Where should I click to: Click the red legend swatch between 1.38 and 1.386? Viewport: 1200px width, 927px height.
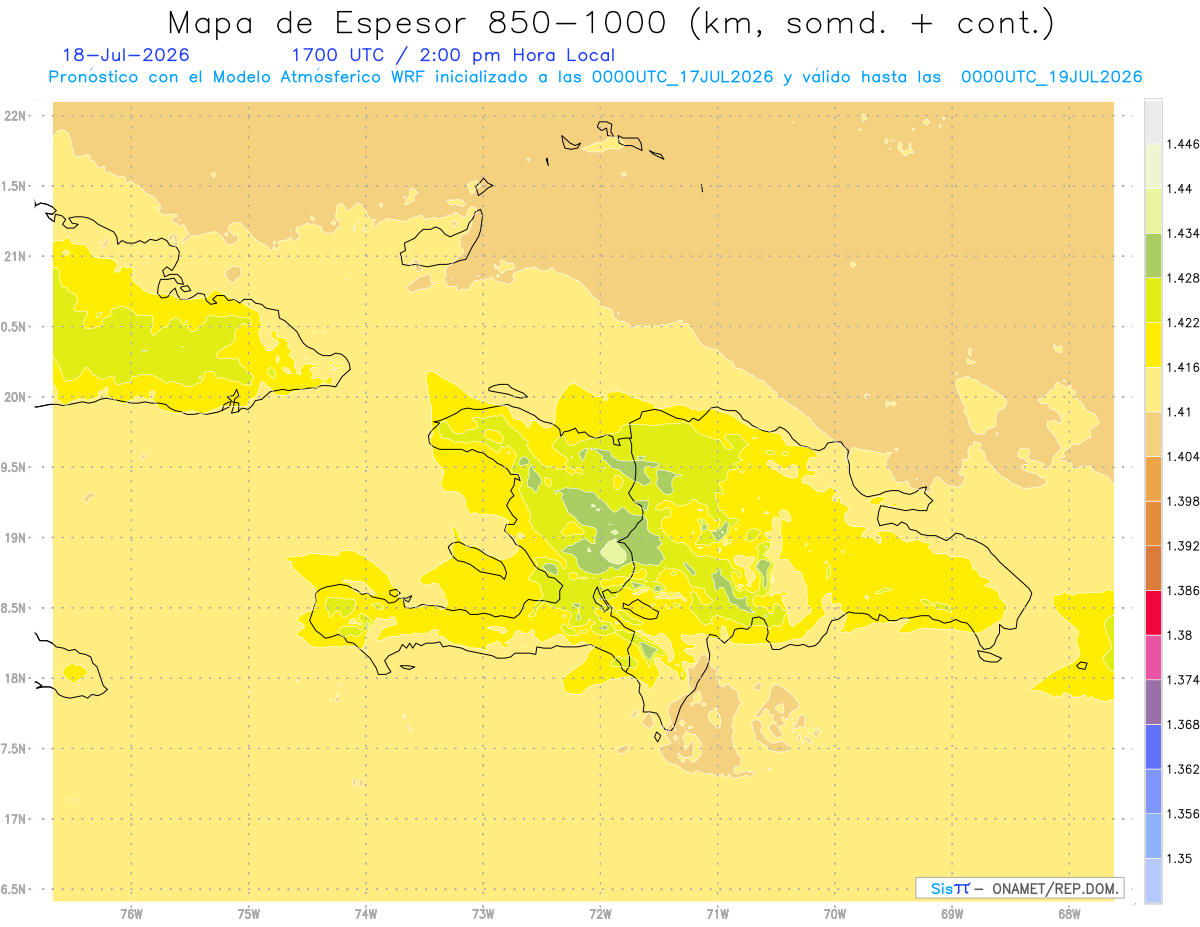coord(1153,612)
